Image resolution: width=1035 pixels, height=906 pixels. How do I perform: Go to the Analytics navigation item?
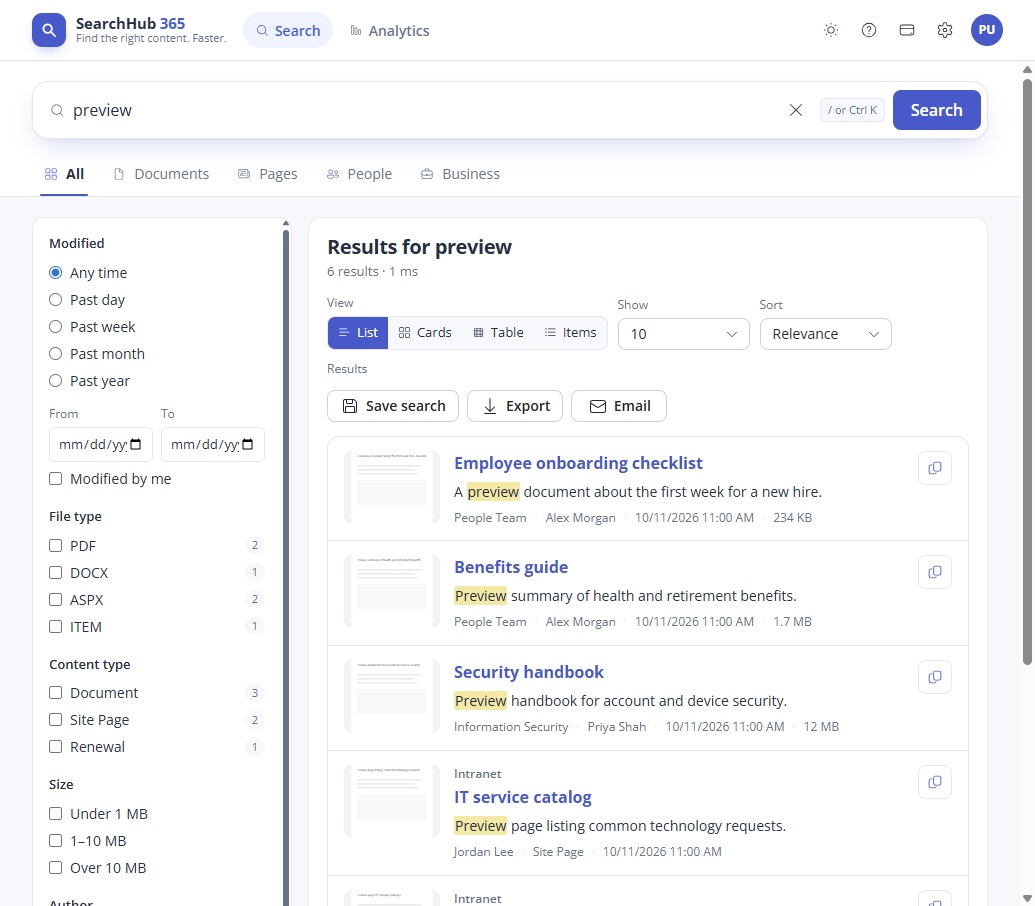389,30
